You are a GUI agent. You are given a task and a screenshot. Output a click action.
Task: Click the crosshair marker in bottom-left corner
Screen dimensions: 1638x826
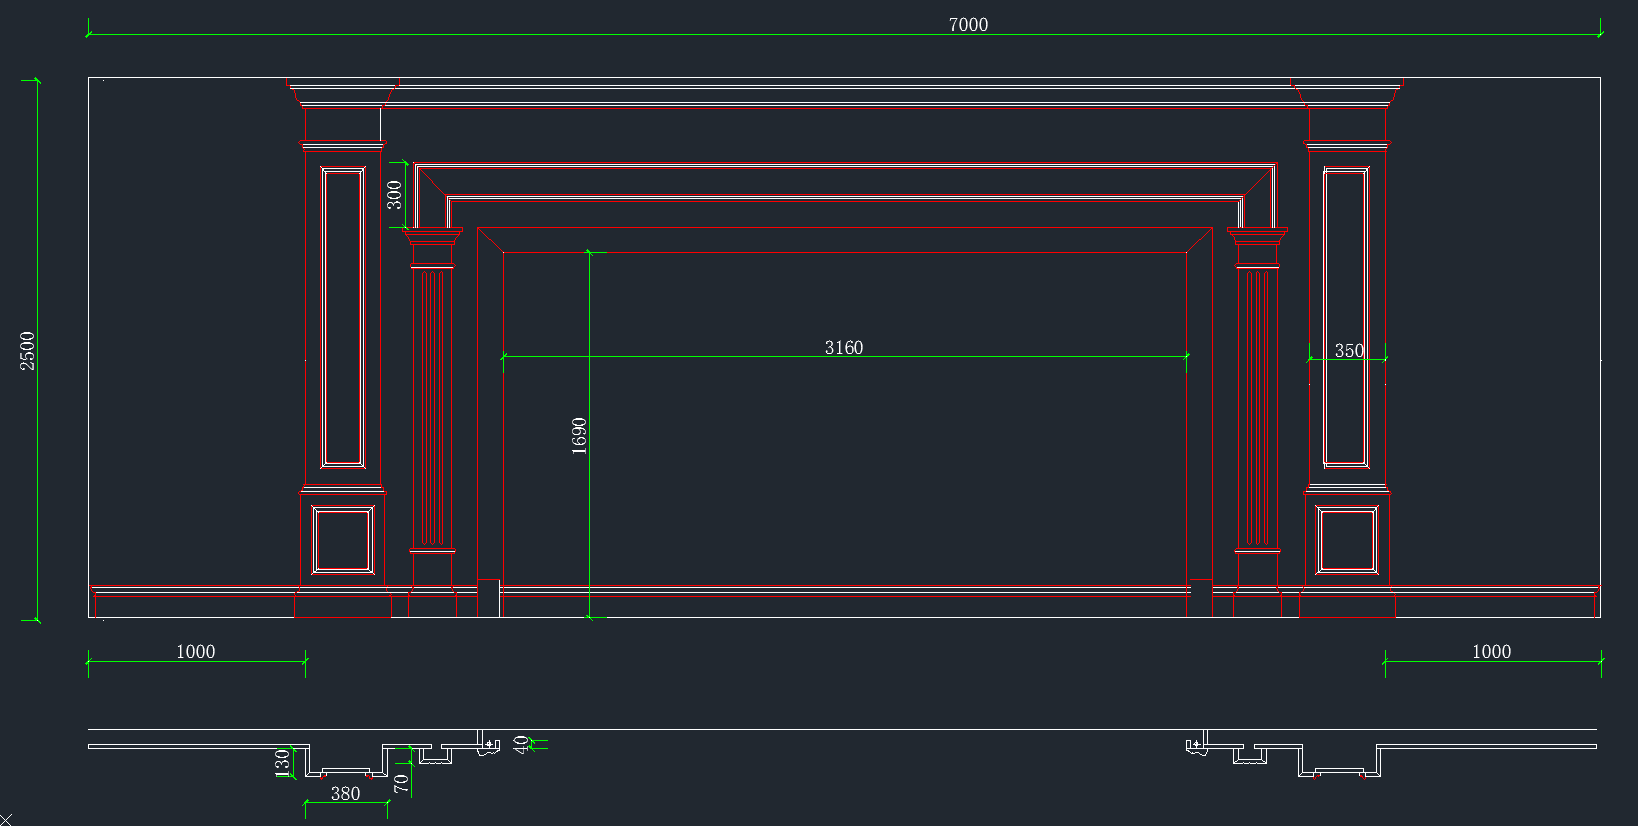coord(6,820)
